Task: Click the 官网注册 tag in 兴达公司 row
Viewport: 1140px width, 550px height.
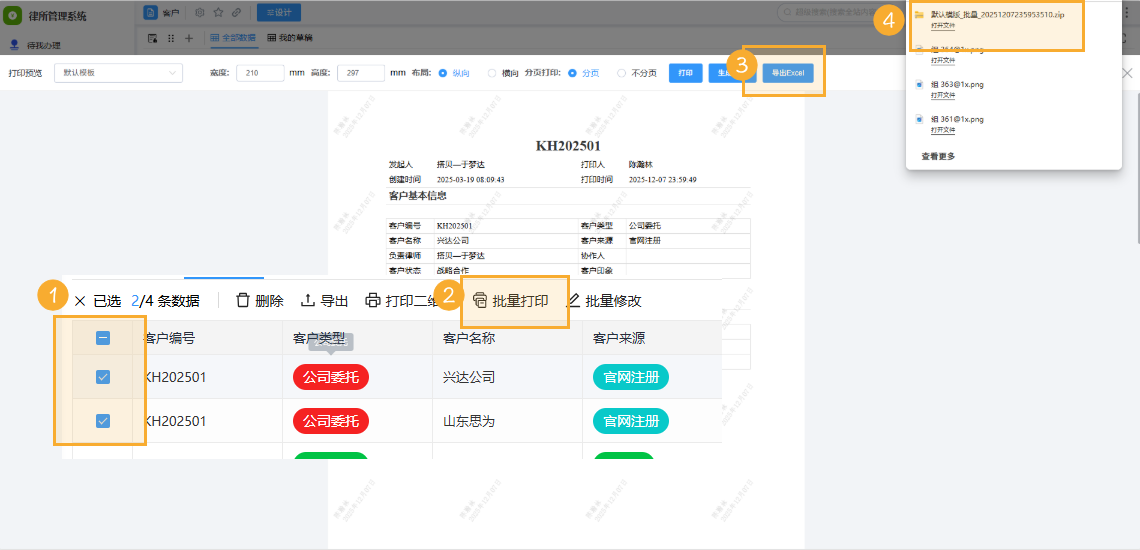Action: [631, 377]
